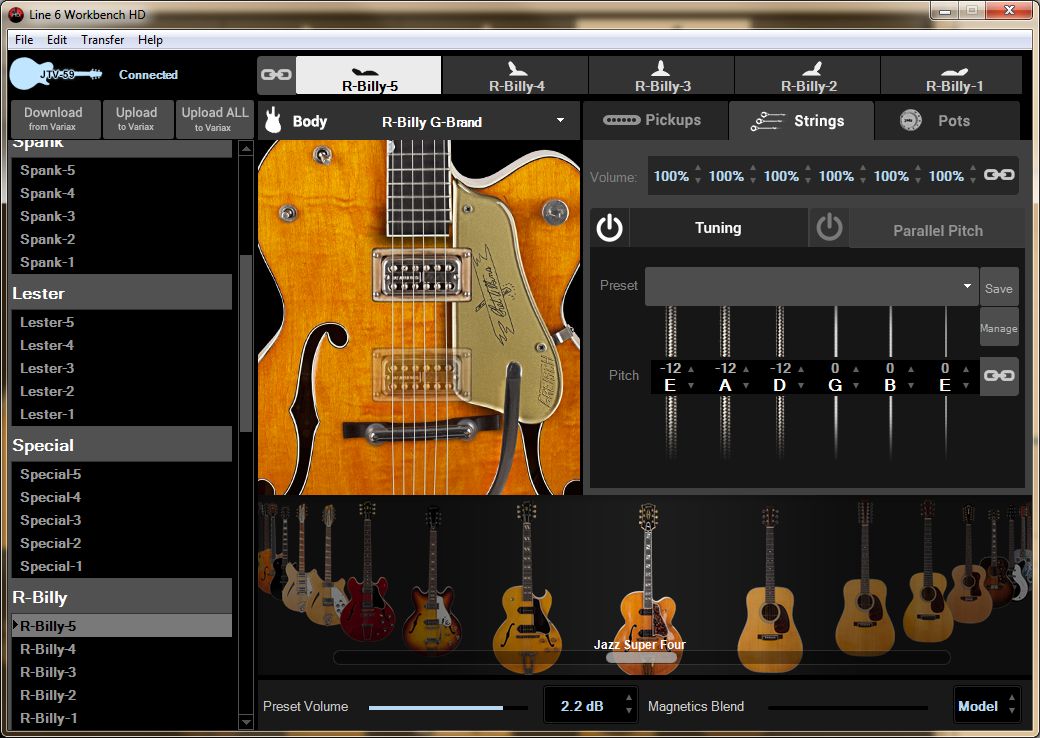Select the R-Billy-2 pickup position tab
1040x738 pixels.
pyautogui.click(x=807, y=76)
